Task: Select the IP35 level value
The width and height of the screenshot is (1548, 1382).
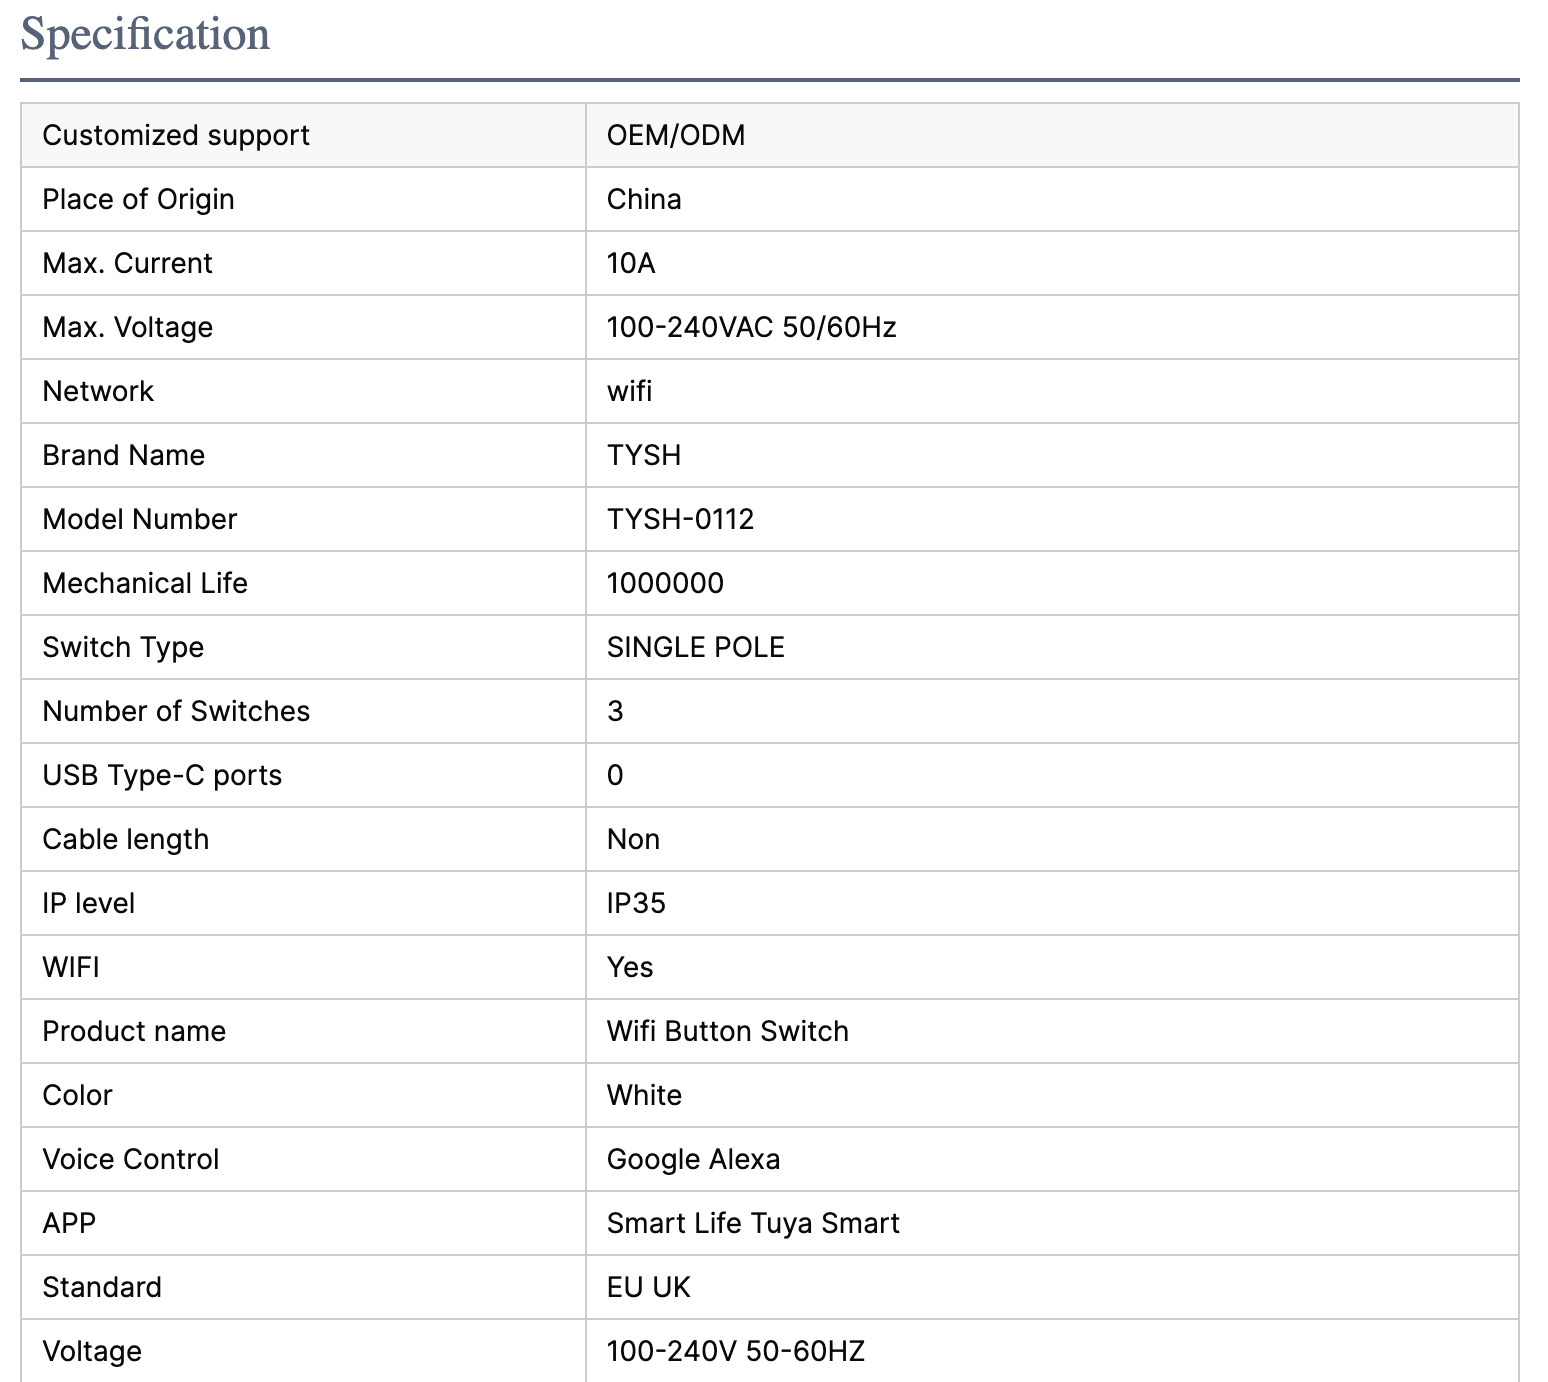Action: [x=636, y=903]
